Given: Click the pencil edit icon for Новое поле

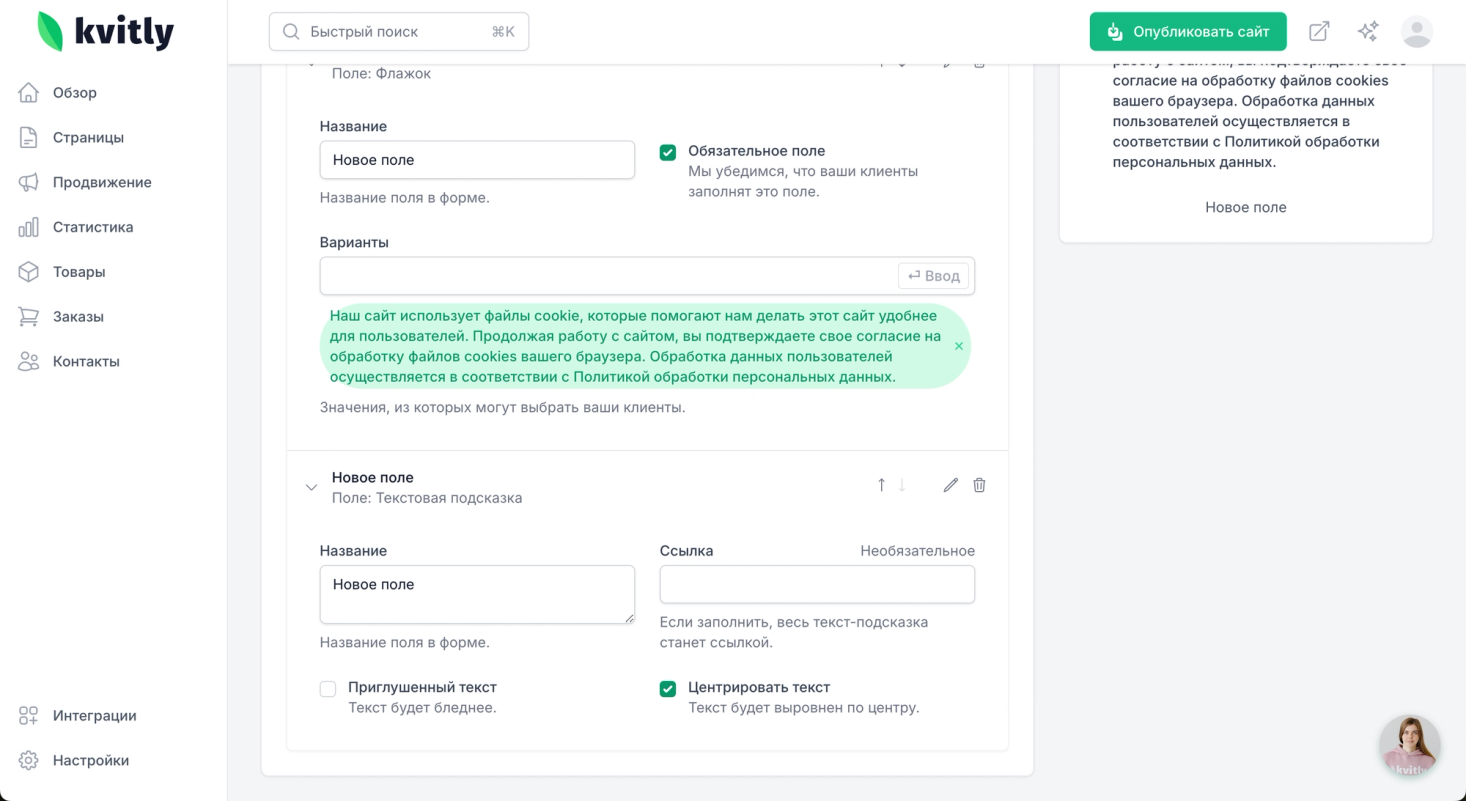Looking at the screenshot, I should [x=950, y=485].
